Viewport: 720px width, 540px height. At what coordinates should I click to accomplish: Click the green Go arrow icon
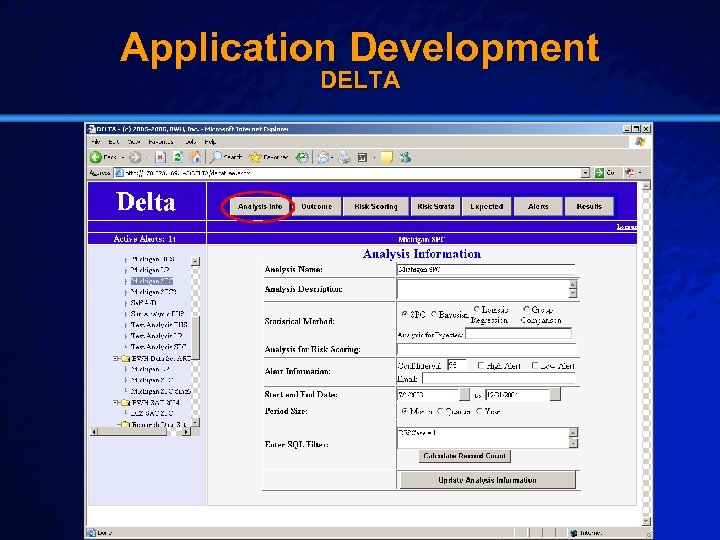(x=599, y=173)
